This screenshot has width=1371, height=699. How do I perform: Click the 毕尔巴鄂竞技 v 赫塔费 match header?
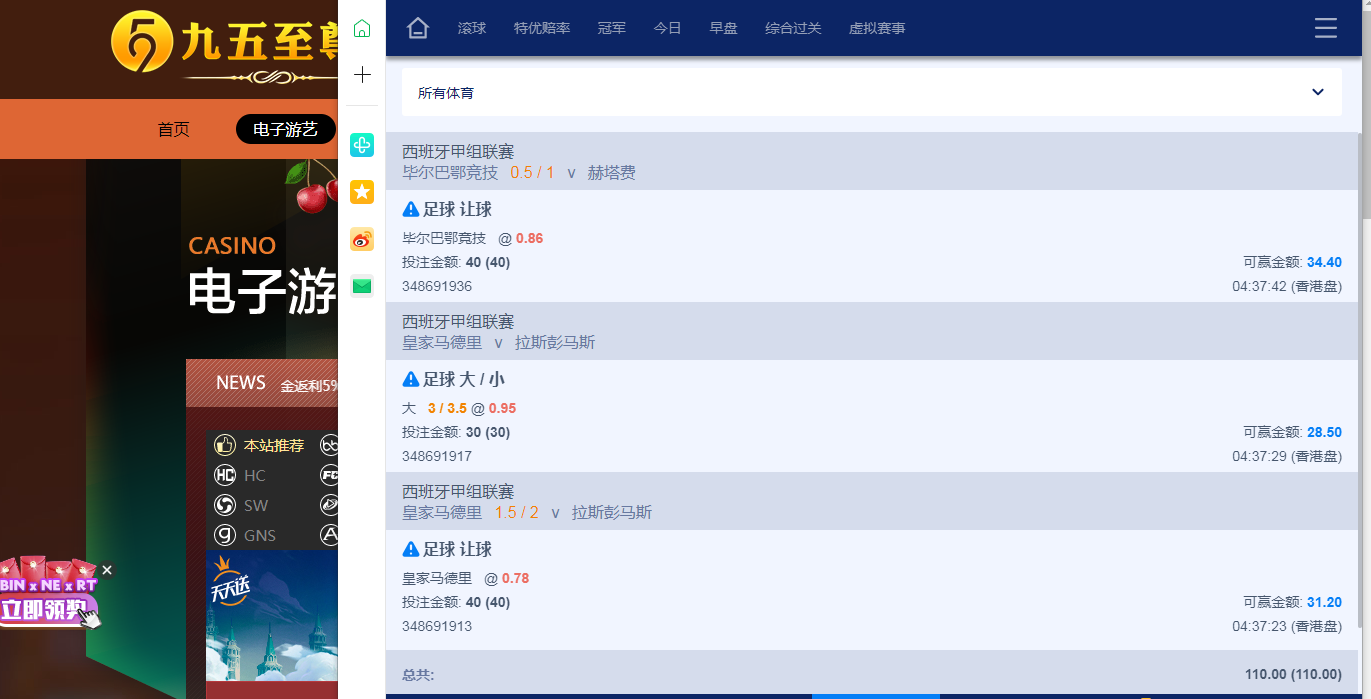(x=871, y=161)
